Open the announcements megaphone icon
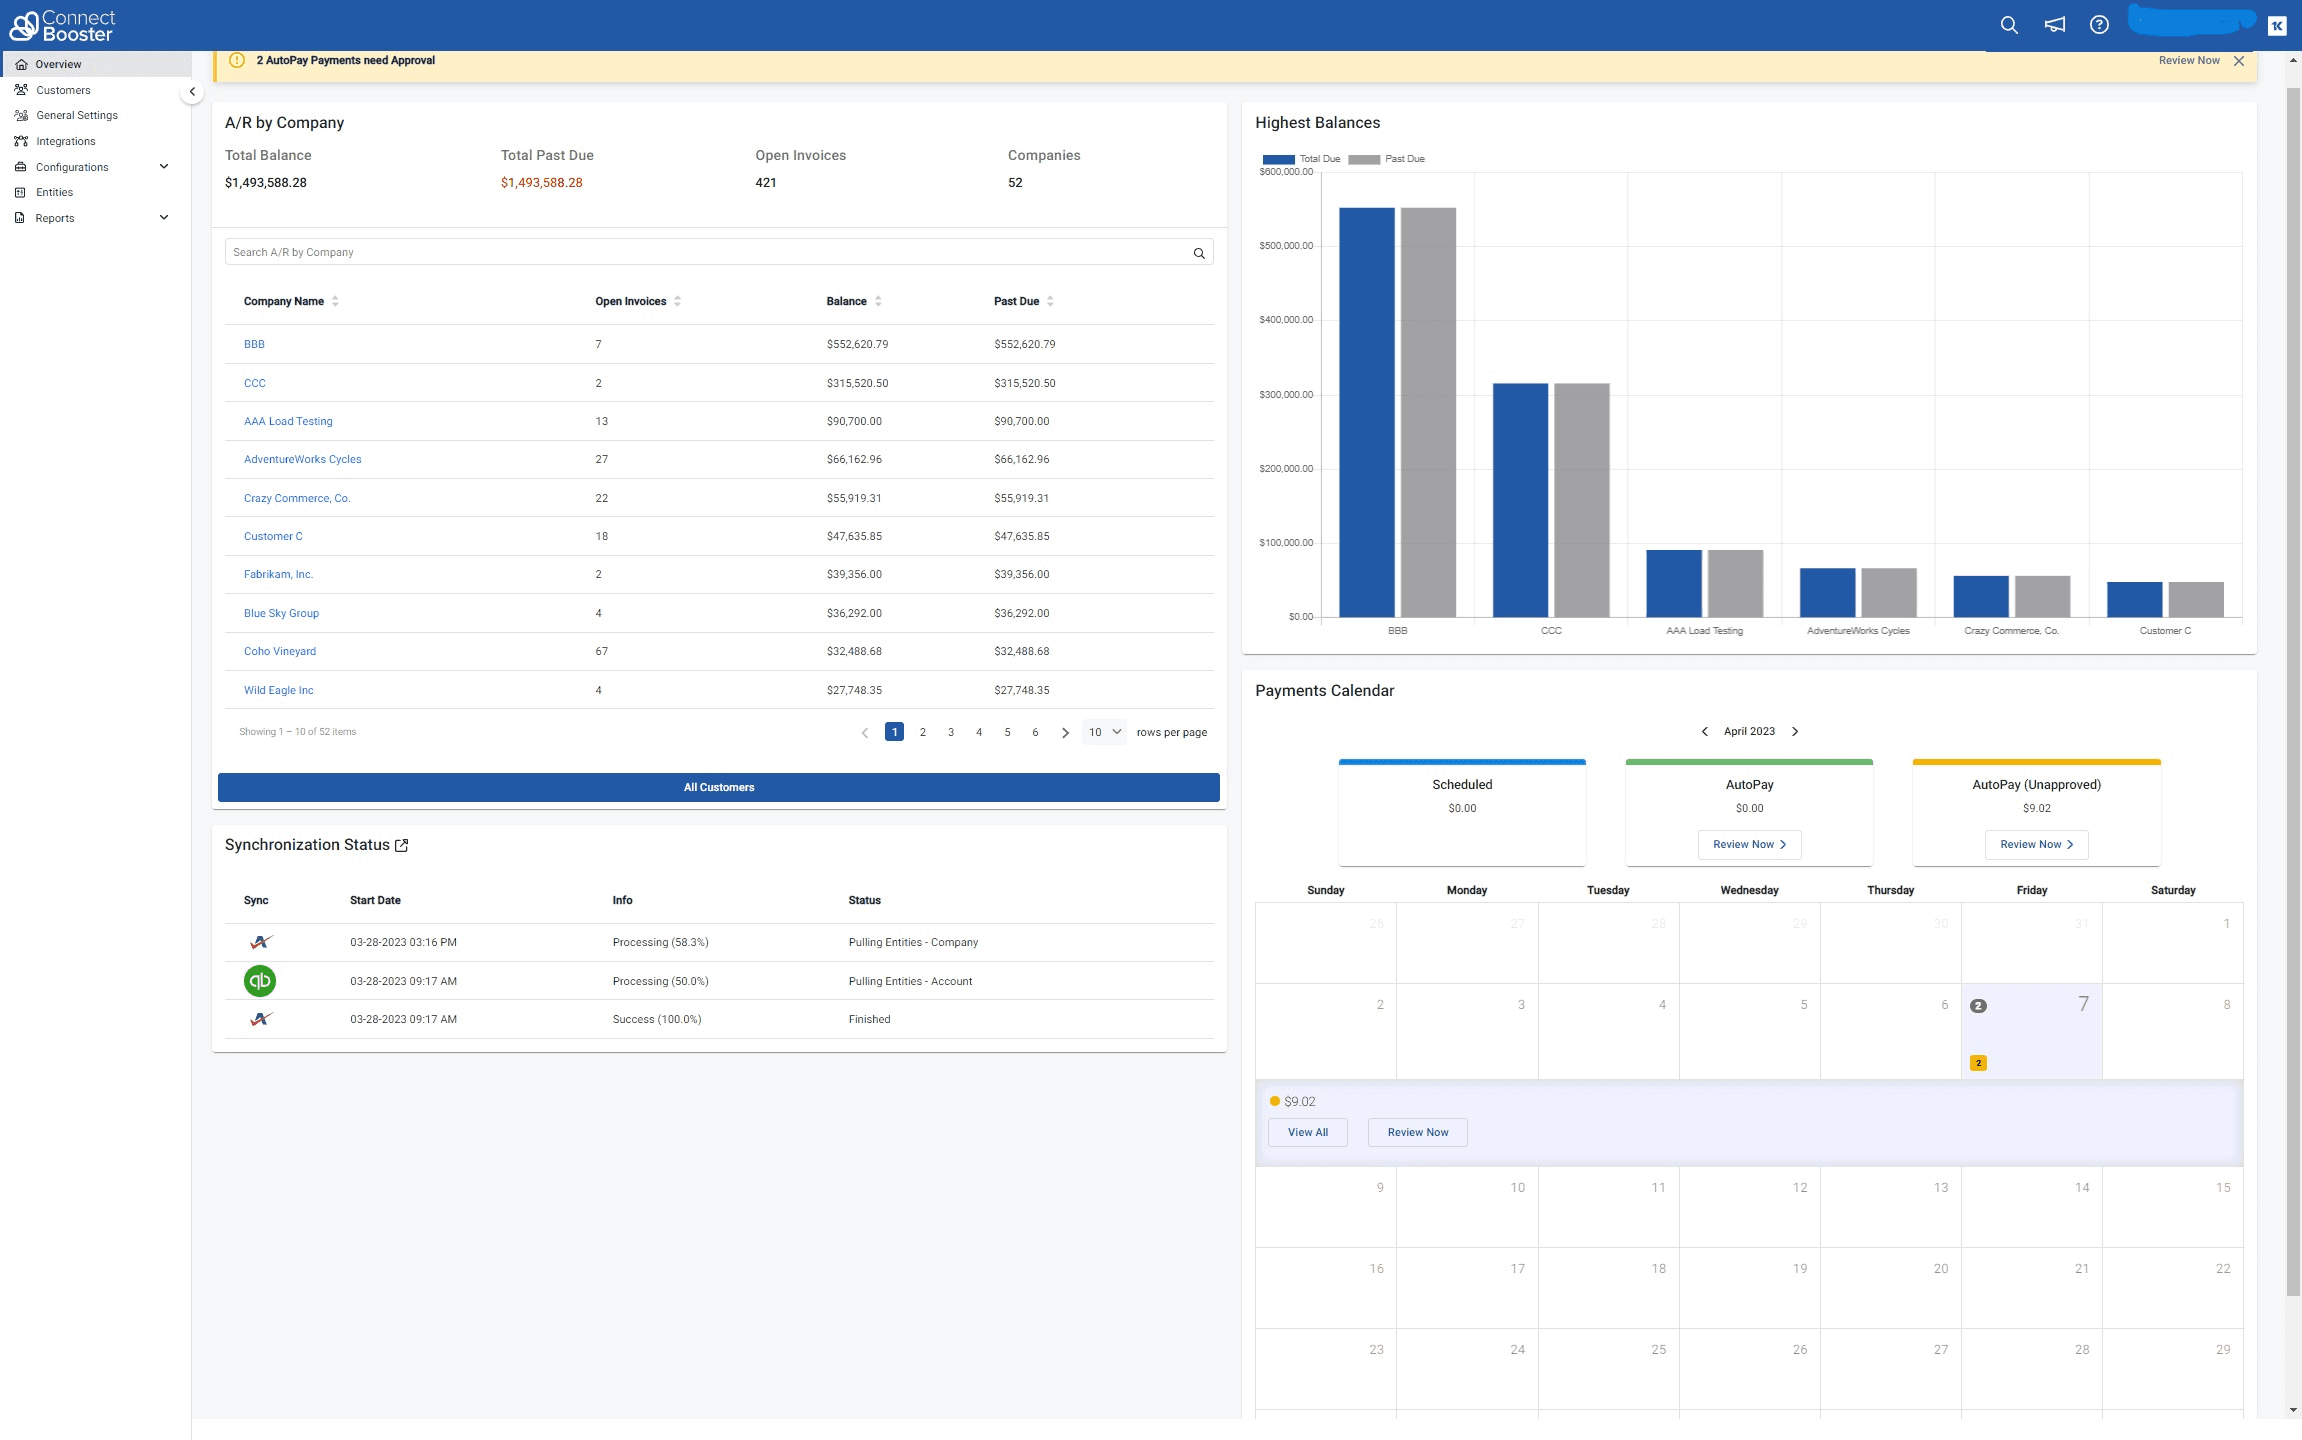Image resolution: width=2302 pixels, height=1440 pixels. click(x=2054, y=25)
